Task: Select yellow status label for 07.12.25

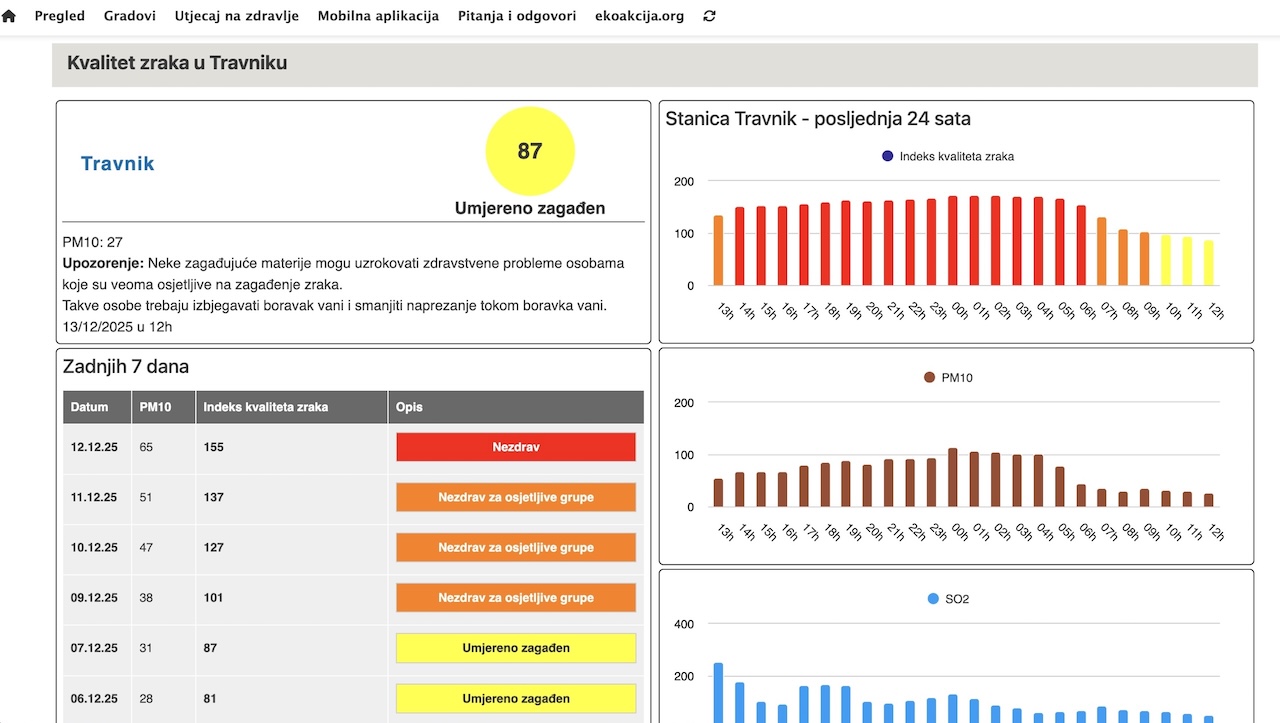Action: pos(516,648)
